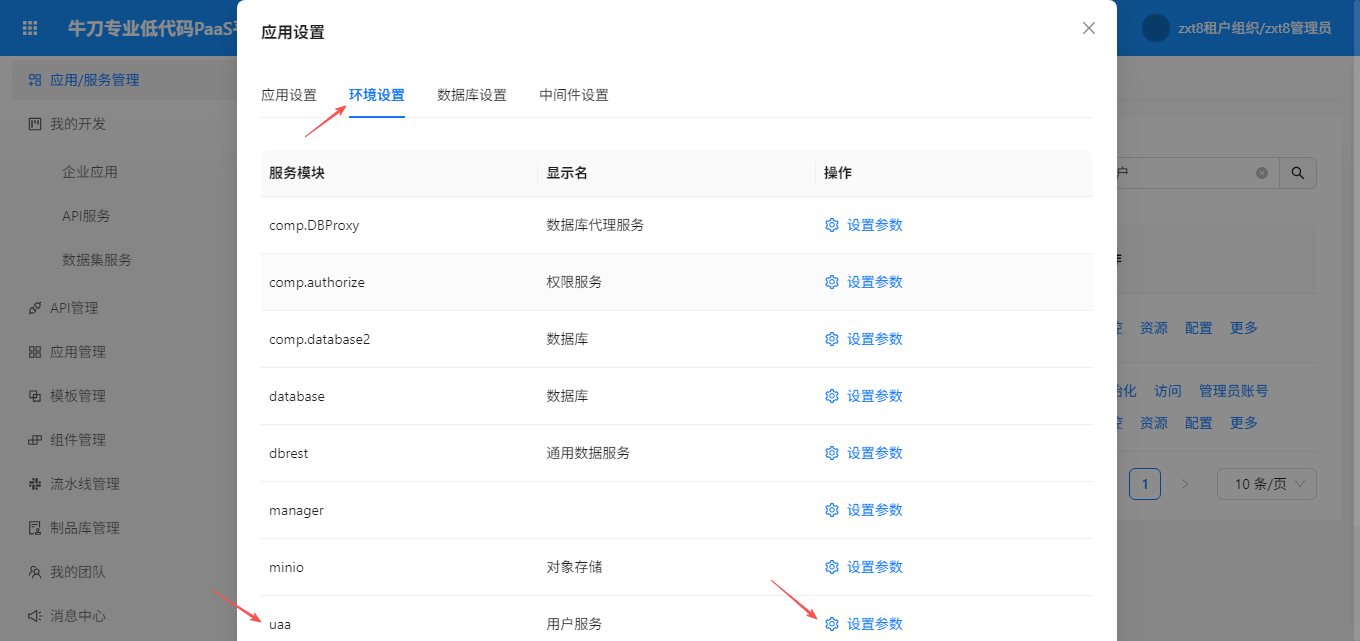Open the 中间件设置 tab
This screenshot has height=641, width=1360.
point(573,95)
